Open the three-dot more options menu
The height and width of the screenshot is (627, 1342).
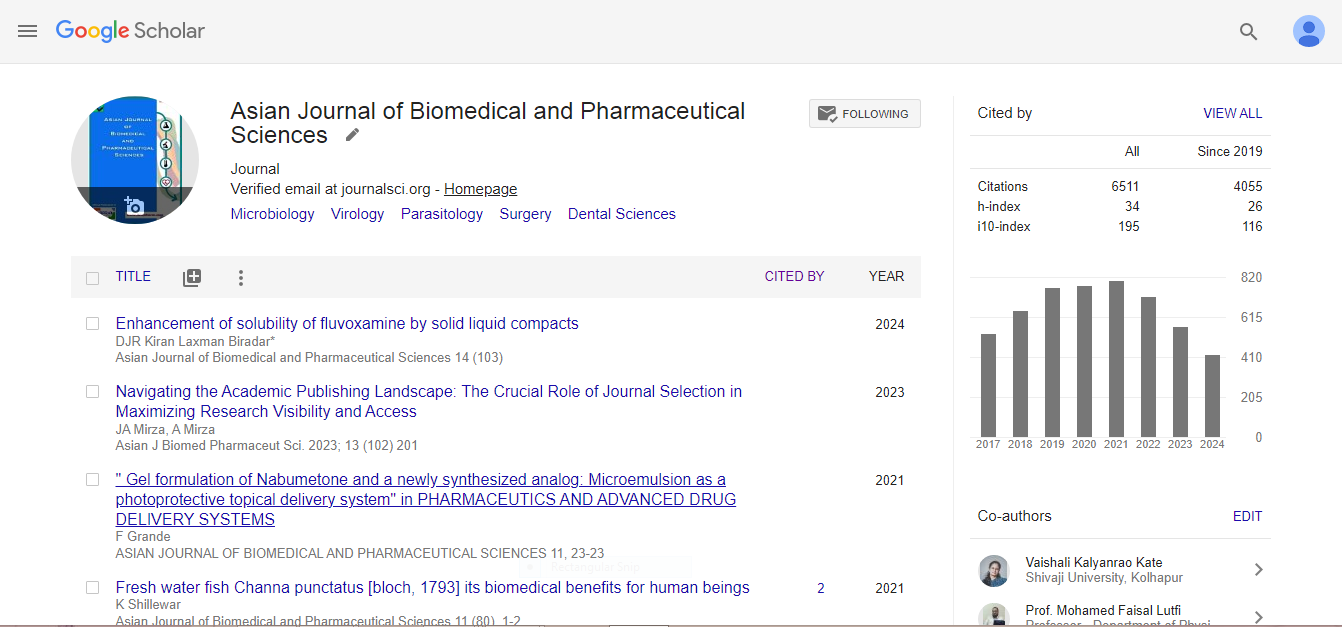tap(240, 278)
